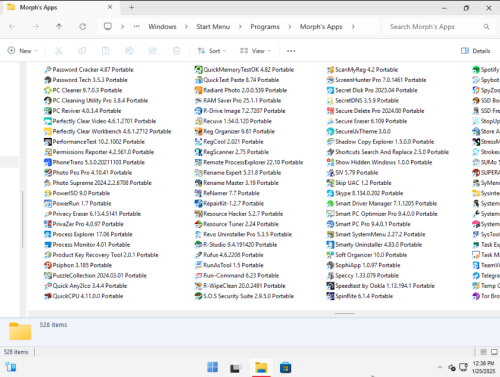Select Smart Driver Manager 7.1.1205 Portable
Viewport: 500px width, 377px height.
382,204
